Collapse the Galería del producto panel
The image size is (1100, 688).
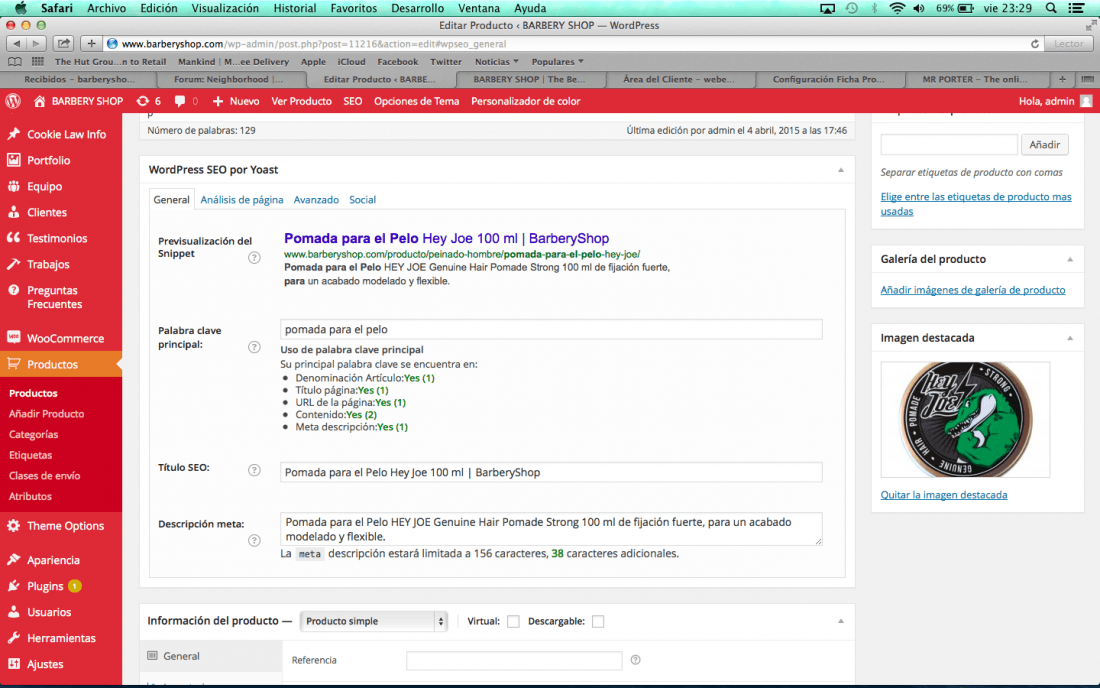point(1070,259)
